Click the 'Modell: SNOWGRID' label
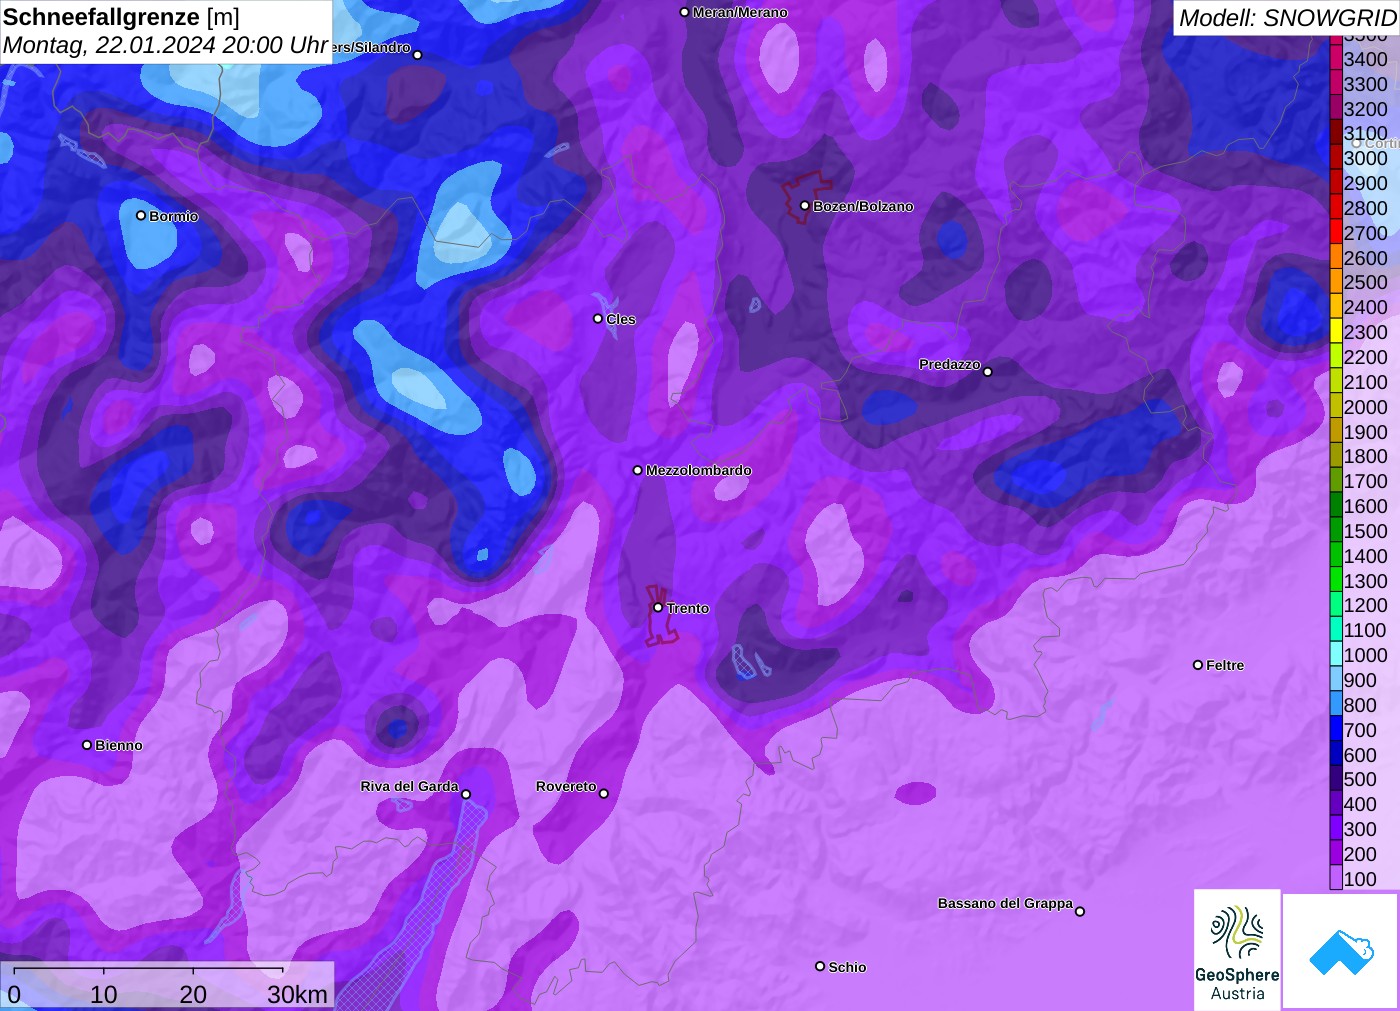 tap(1287, 18)
